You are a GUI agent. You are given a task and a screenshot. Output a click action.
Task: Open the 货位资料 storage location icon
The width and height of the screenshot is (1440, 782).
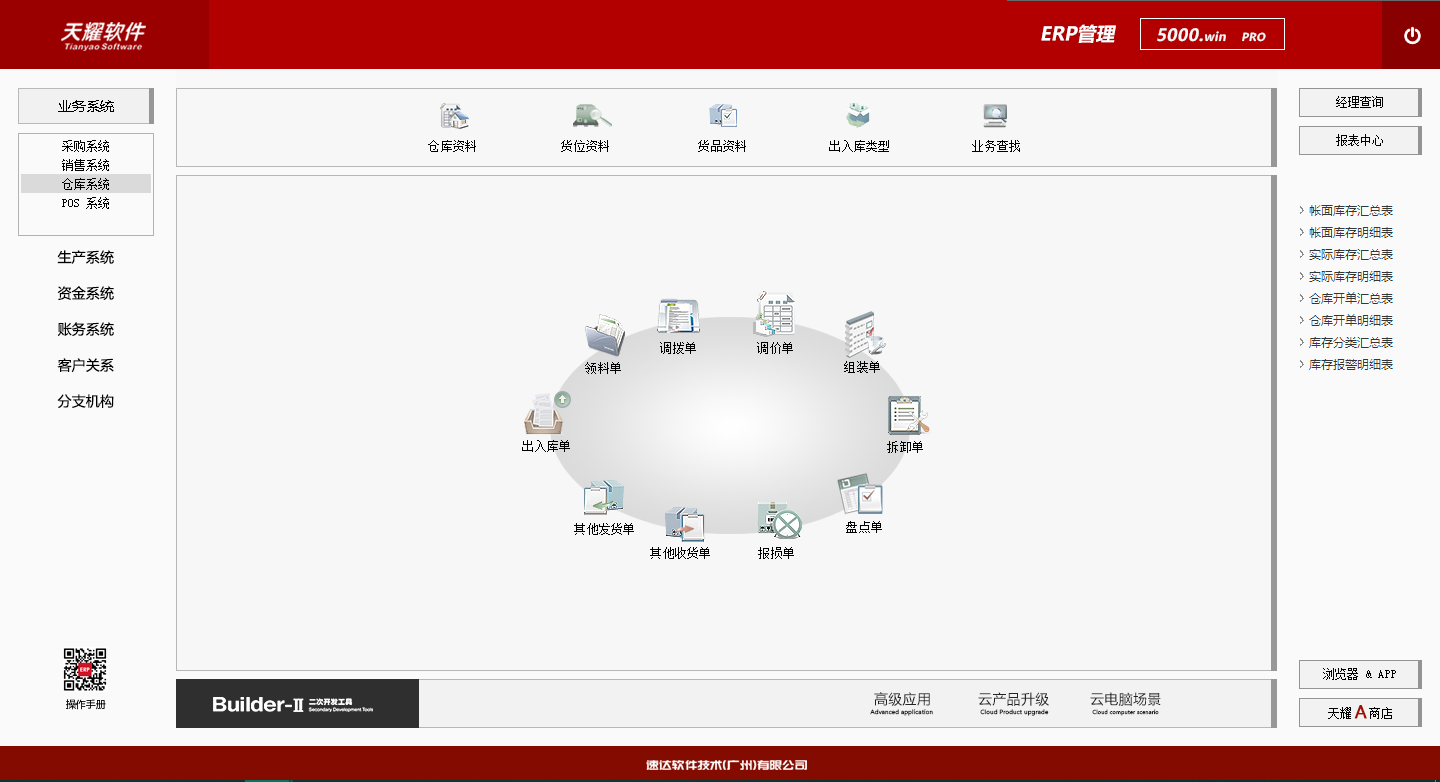click(x=585, y=117)
